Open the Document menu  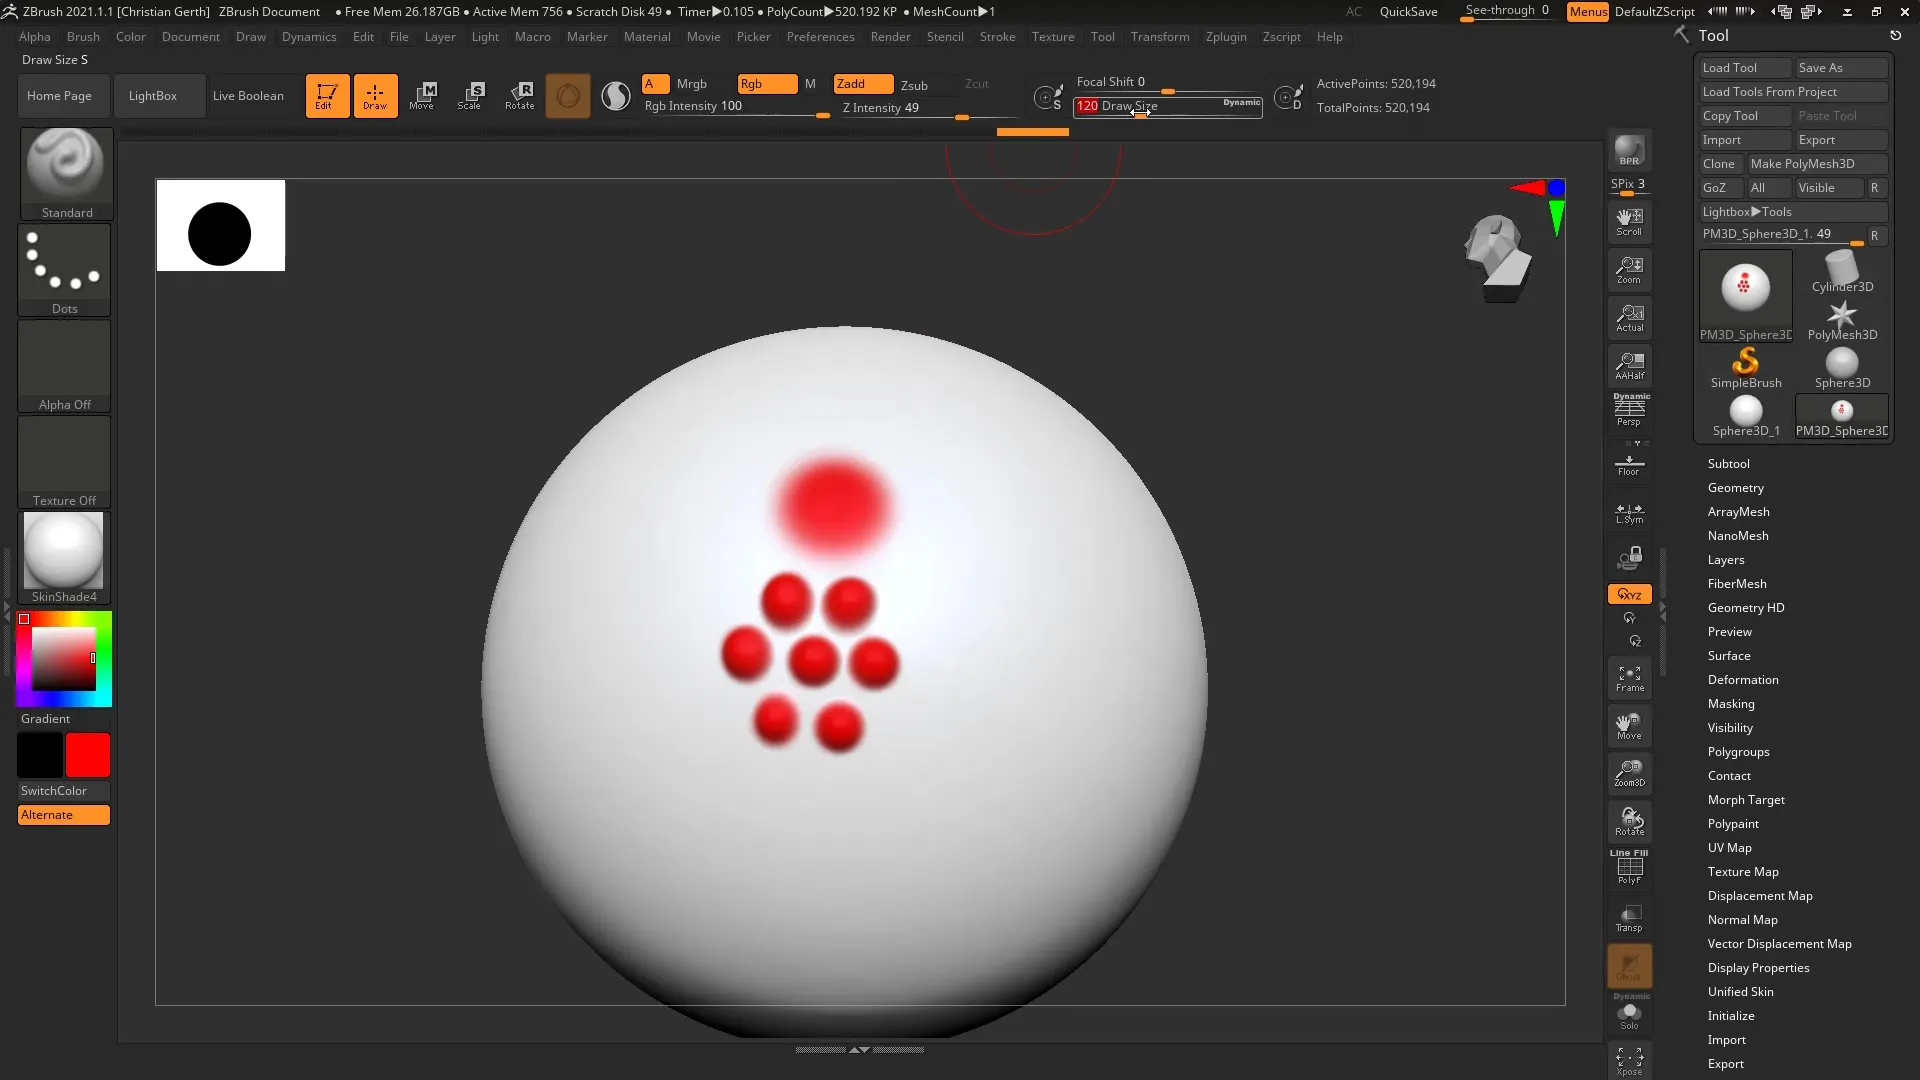click(x=190, y=37)
